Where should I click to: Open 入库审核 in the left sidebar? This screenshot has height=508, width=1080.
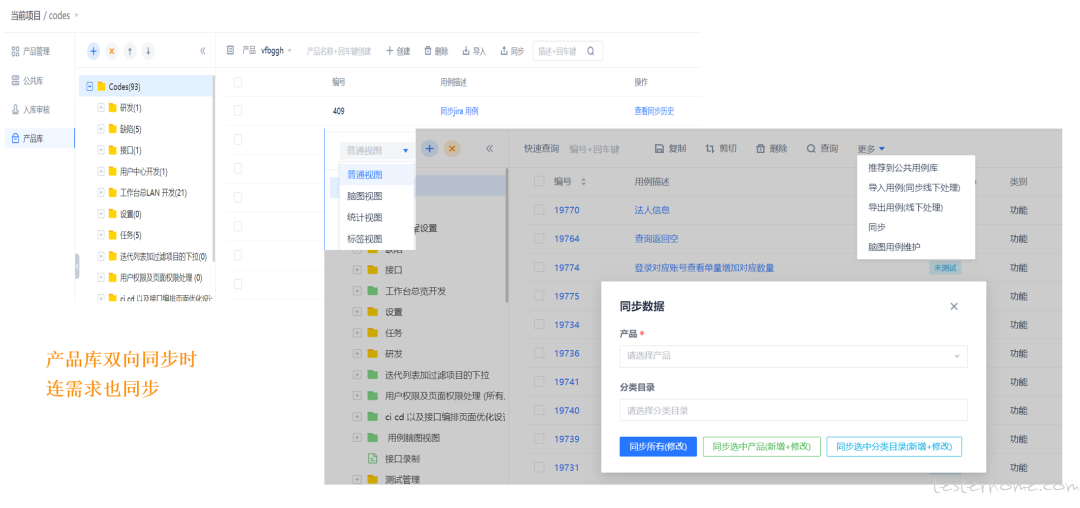(31, 109)
